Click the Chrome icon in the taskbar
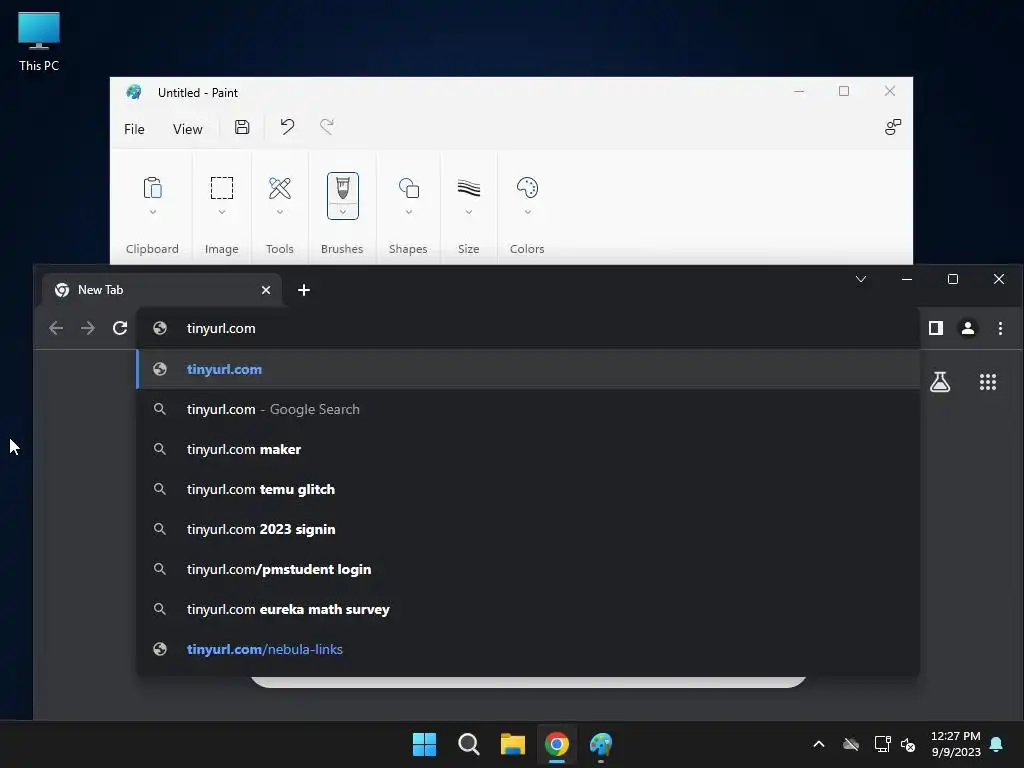Image resolution: width=1024 pixels, height=768 pixels. click(x=556, y=744)
